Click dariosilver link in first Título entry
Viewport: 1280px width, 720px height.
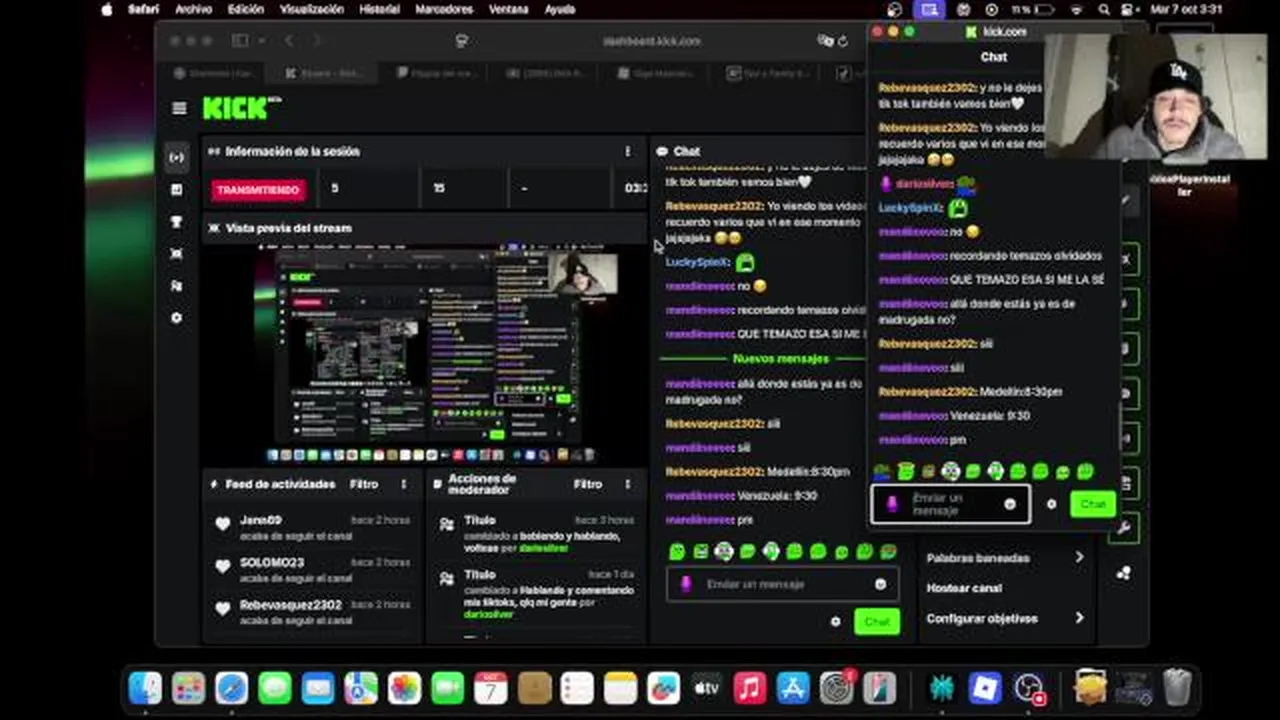click(x=545, y=548)
